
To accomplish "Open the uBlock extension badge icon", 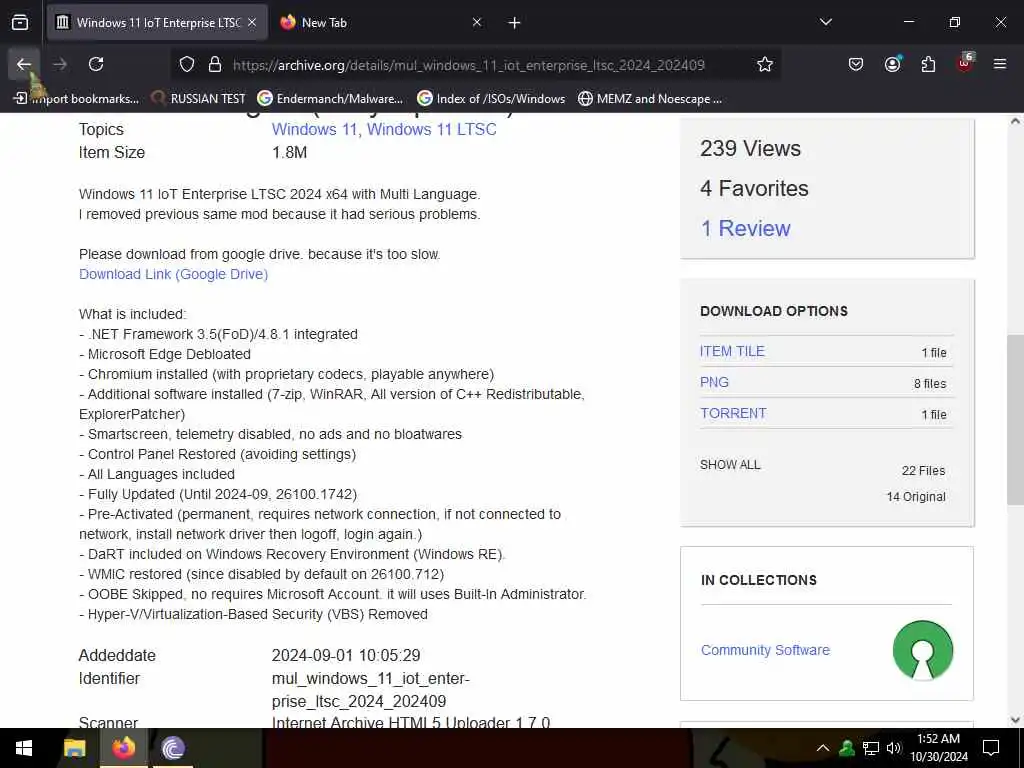I will [x=965, y=63].
